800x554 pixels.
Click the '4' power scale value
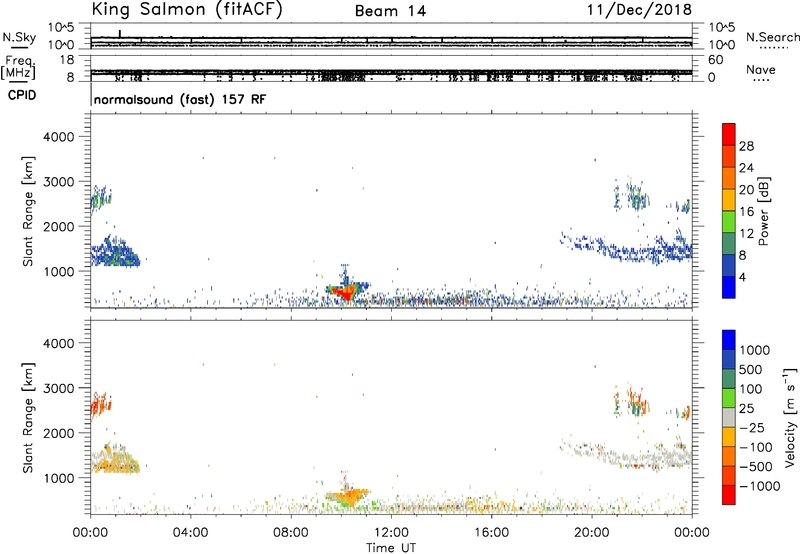(x=742, y=277)
